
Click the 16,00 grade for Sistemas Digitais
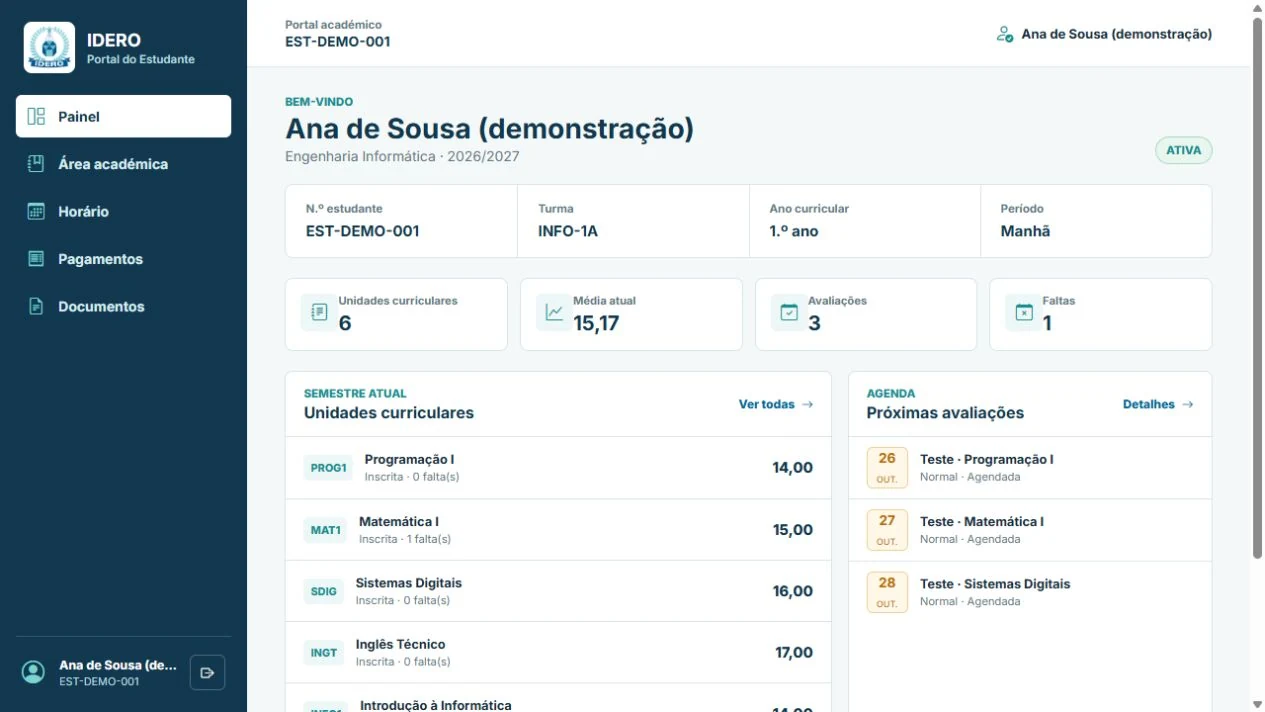[x=792, y=591]
